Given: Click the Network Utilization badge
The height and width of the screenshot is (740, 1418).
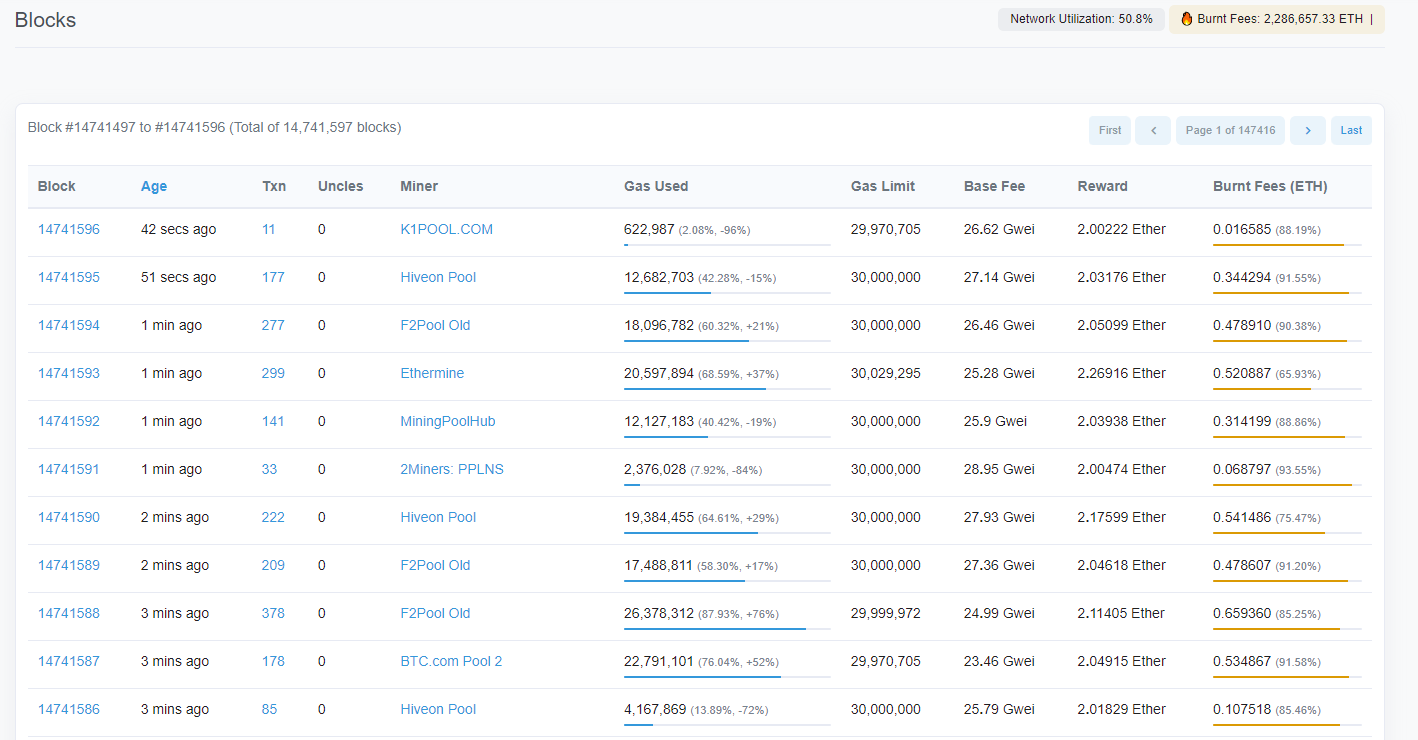Looking at the screenshot, I should (x=1081, y=19).
